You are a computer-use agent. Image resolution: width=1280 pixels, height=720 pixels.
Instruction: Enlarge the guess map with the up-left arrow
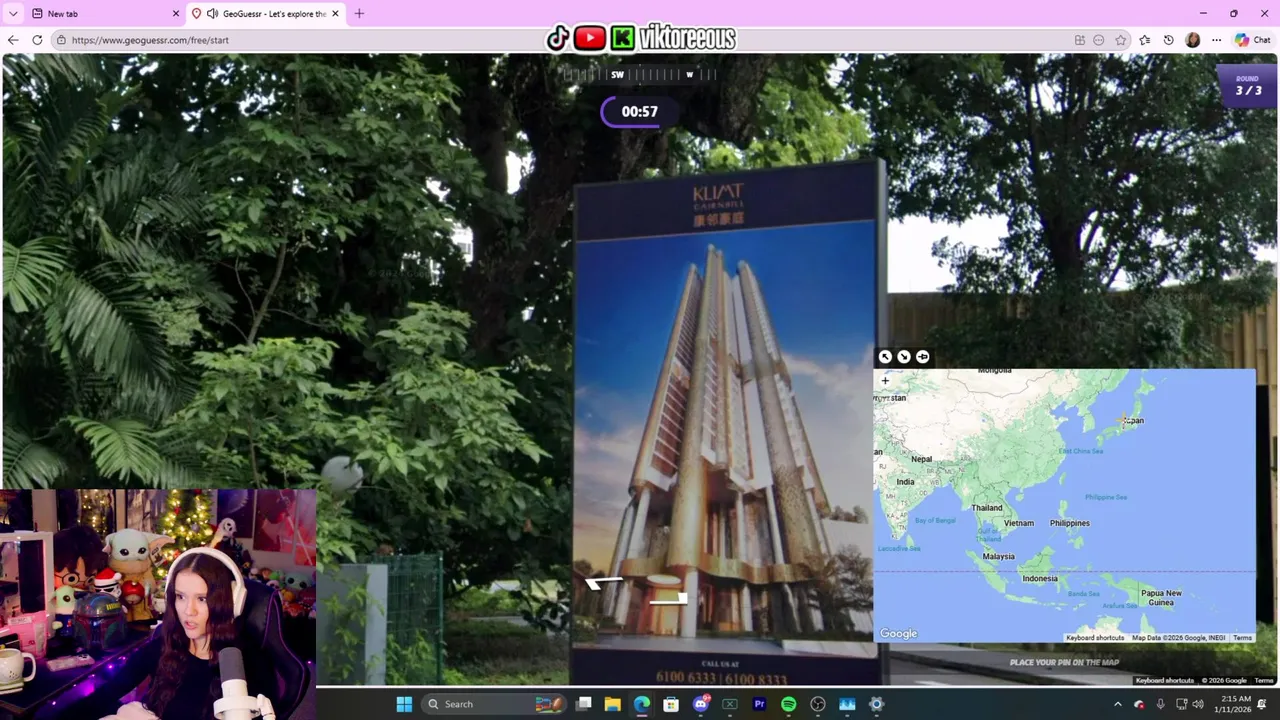click(x=885, y=357)
